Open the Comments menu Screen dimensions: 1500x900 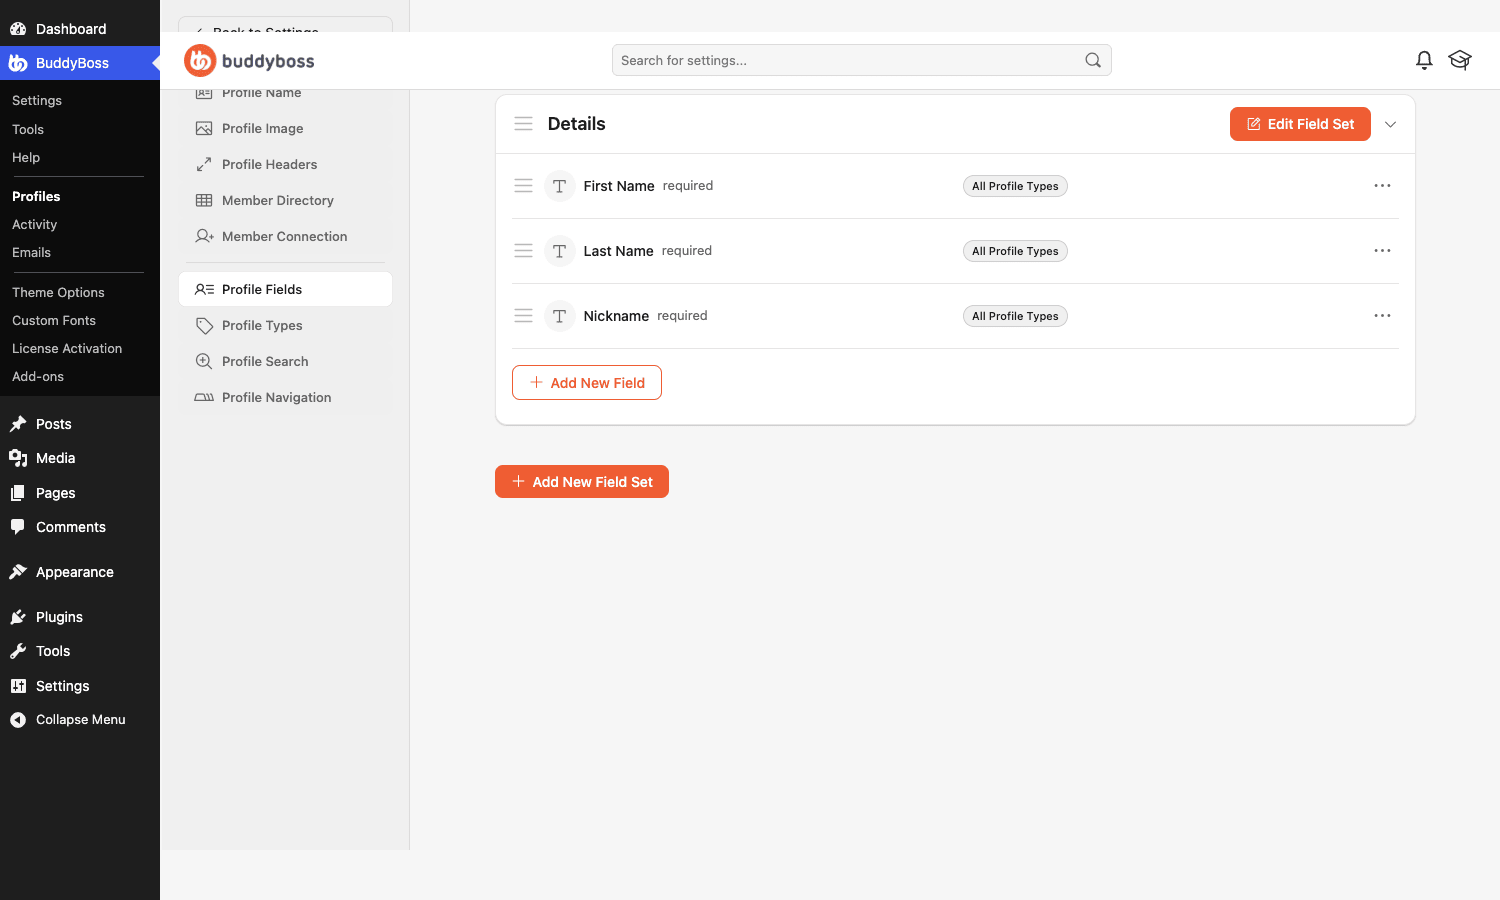click(x=80, y=527)
